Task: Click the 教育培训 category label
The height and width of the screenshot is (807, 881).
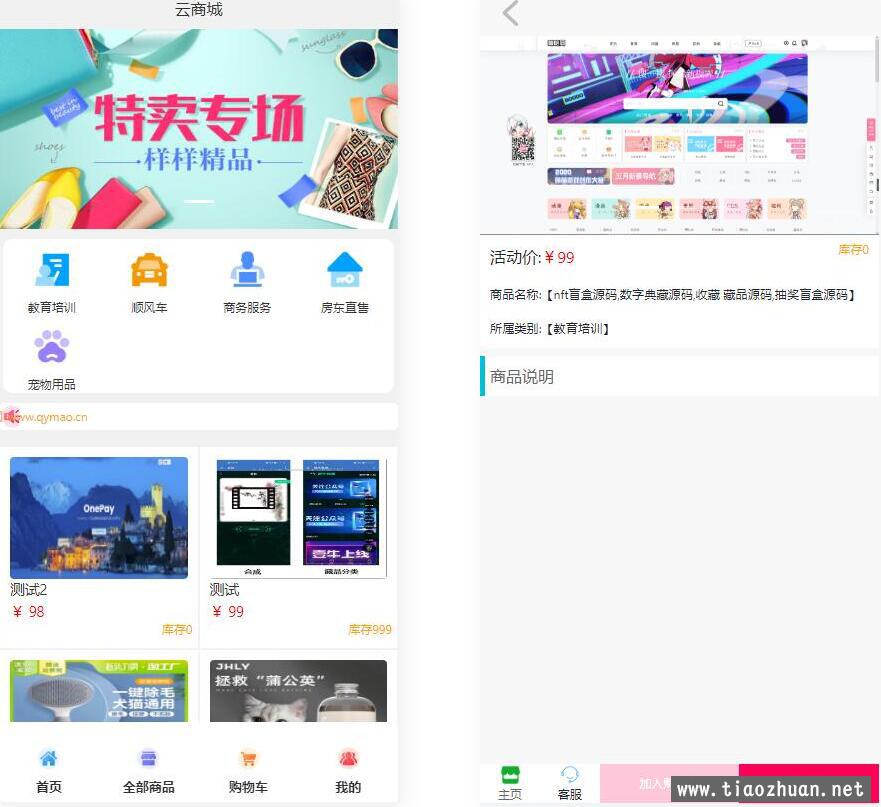Action: pyautogui.click(x=52, y=307)
